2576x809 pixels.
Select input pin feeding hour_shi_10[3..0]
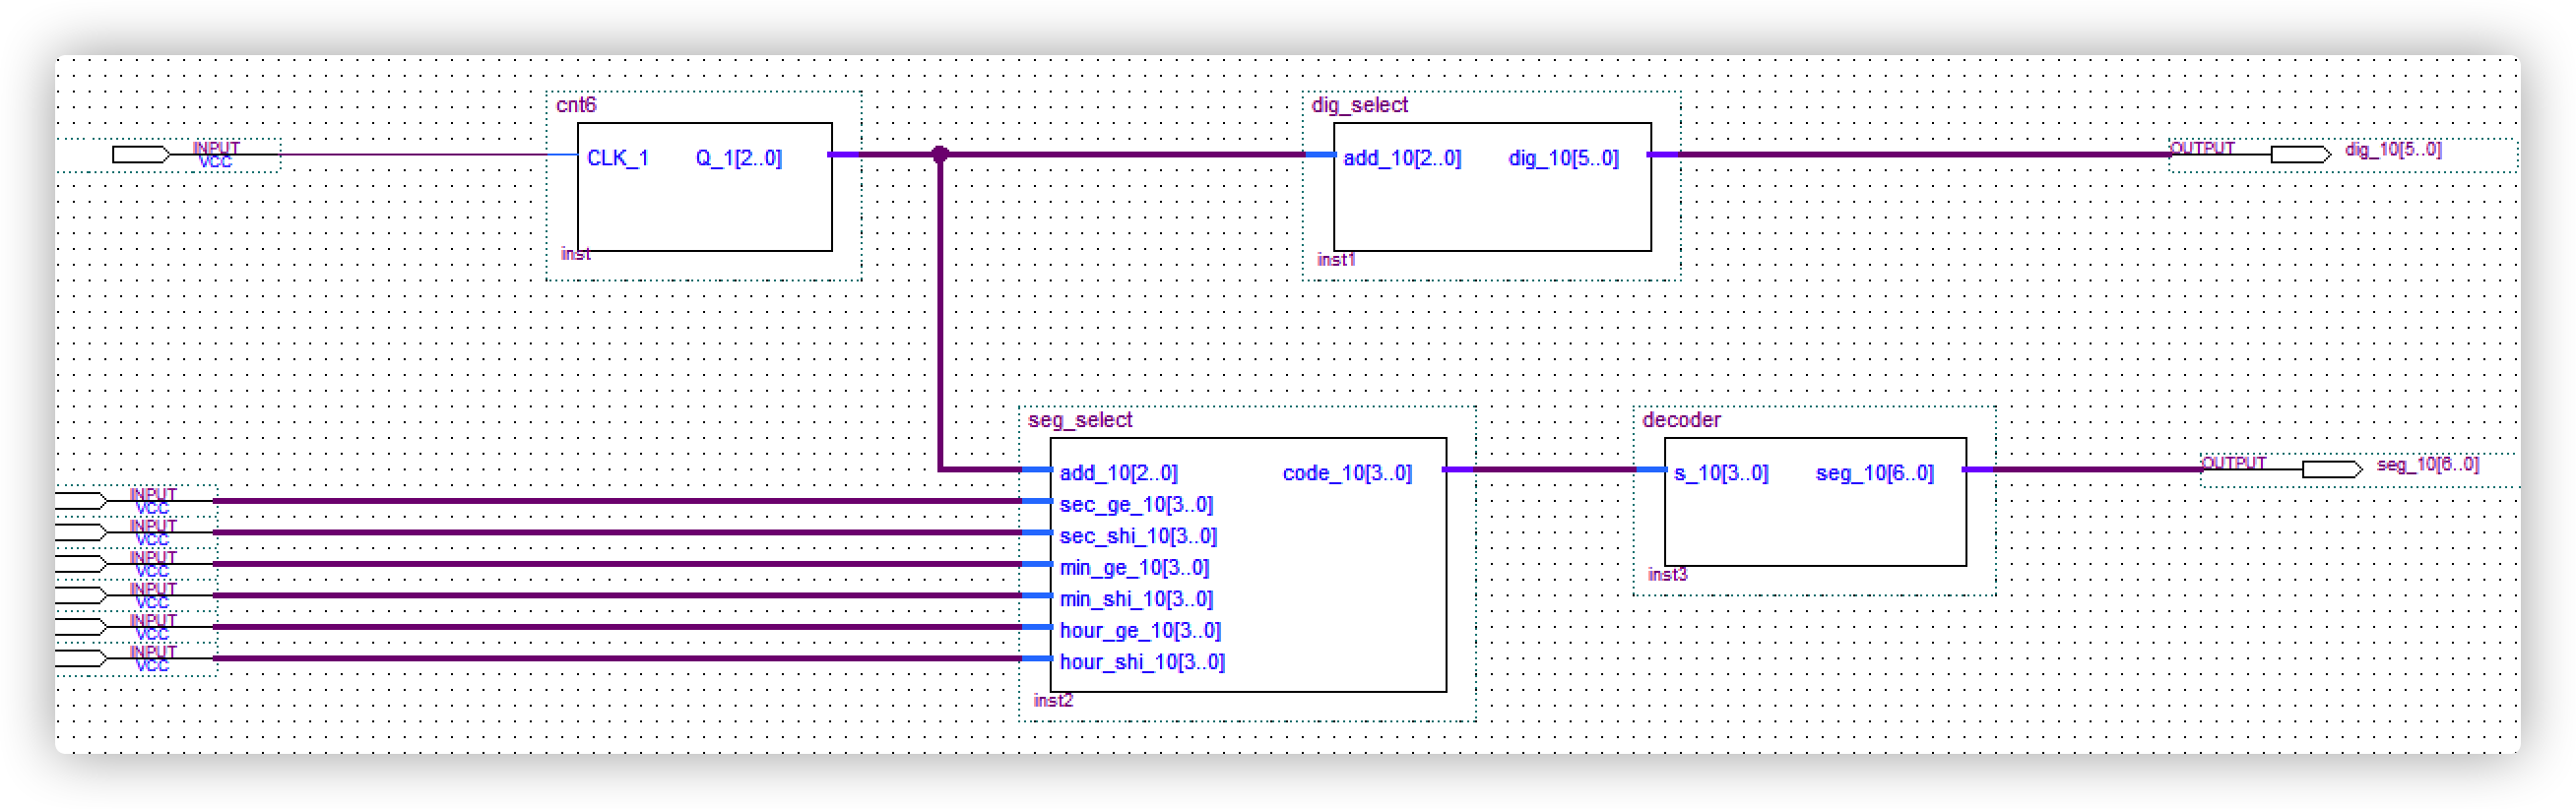81,658
